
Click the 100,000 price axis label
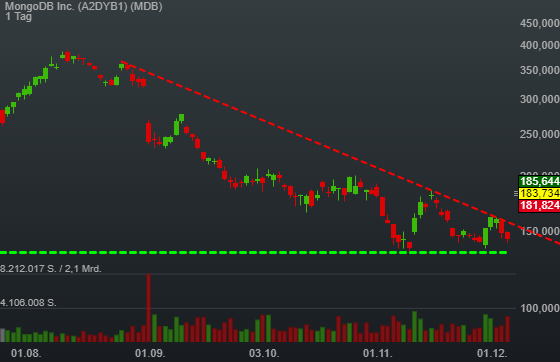(540, 308)
